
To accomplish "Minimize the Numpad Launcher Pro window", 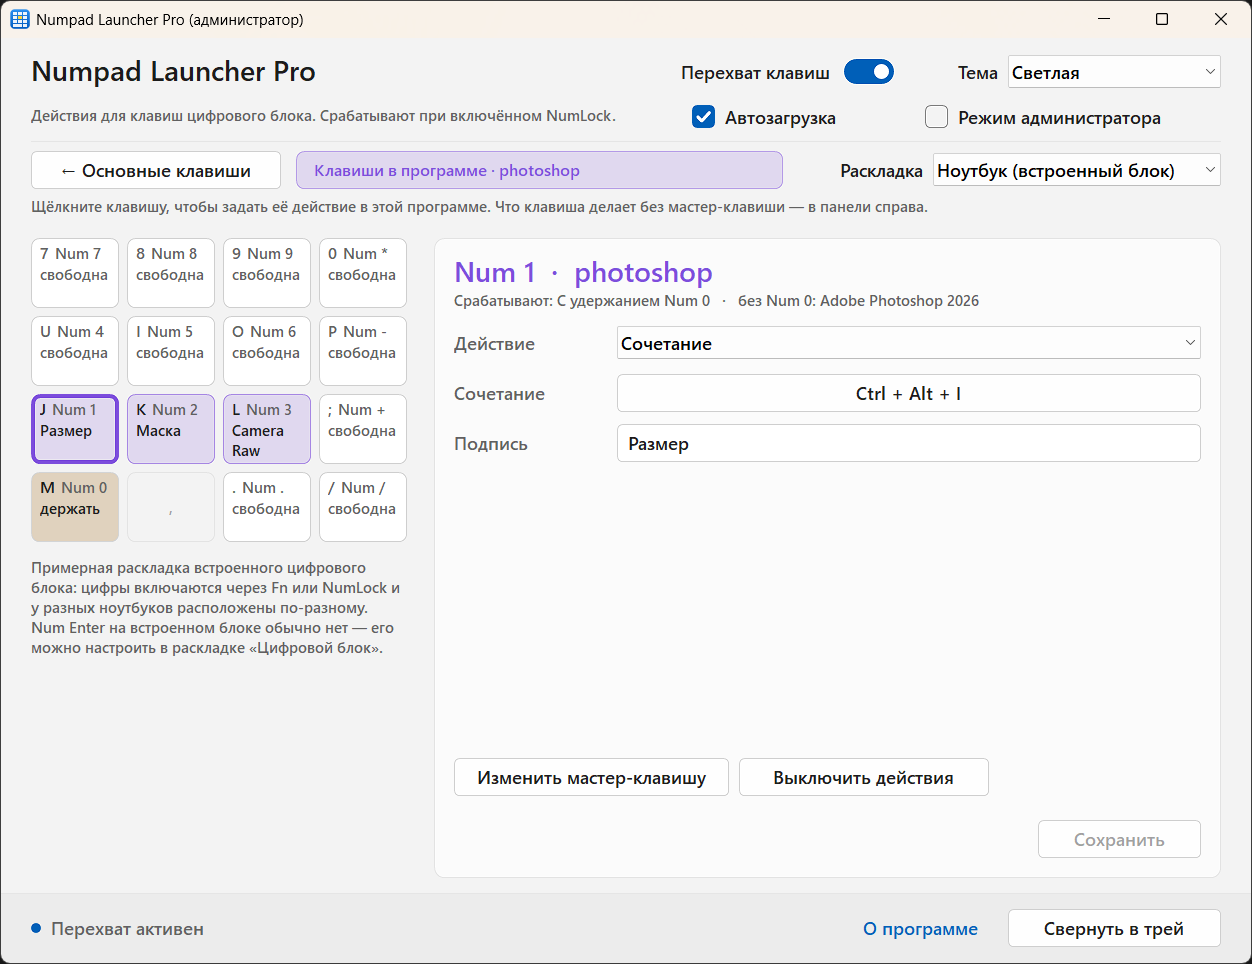I will (1104, 19).
